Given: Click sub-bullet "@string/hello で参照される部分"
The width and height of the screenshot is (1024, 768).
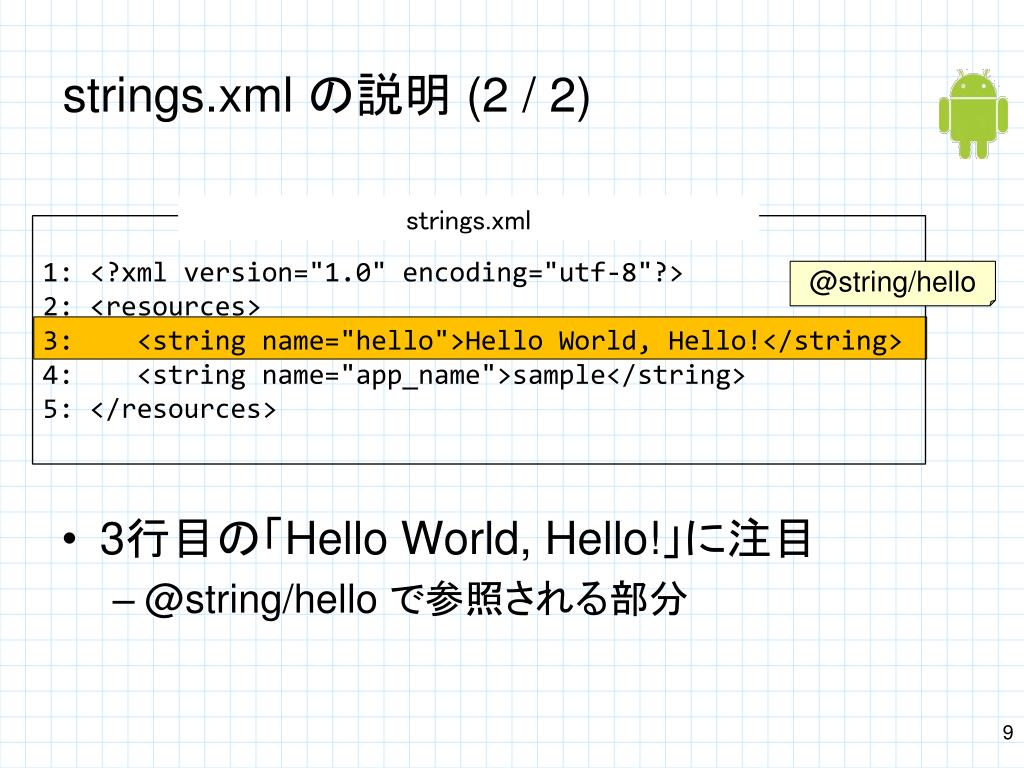Looking at the screenshot, I should coord(415,598).
